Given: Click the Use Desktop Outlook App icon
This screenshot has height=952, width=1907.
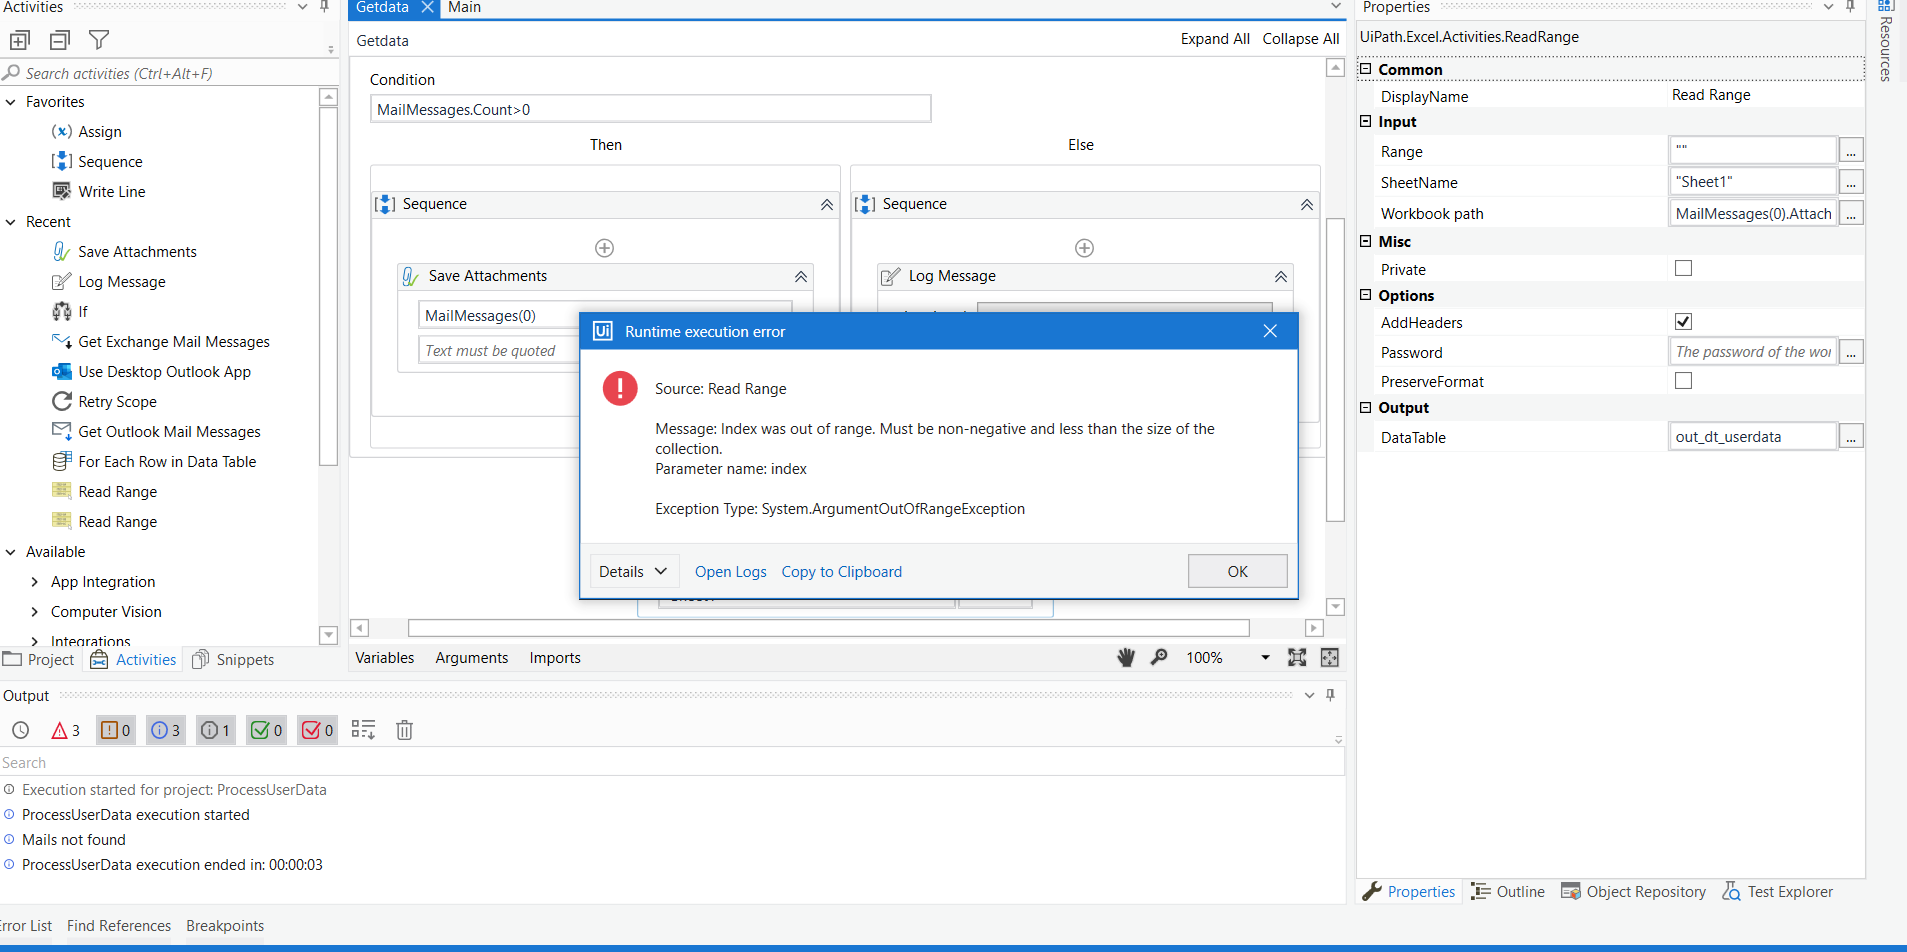Looking at the screenshot, I should click(x=62, y=372).
